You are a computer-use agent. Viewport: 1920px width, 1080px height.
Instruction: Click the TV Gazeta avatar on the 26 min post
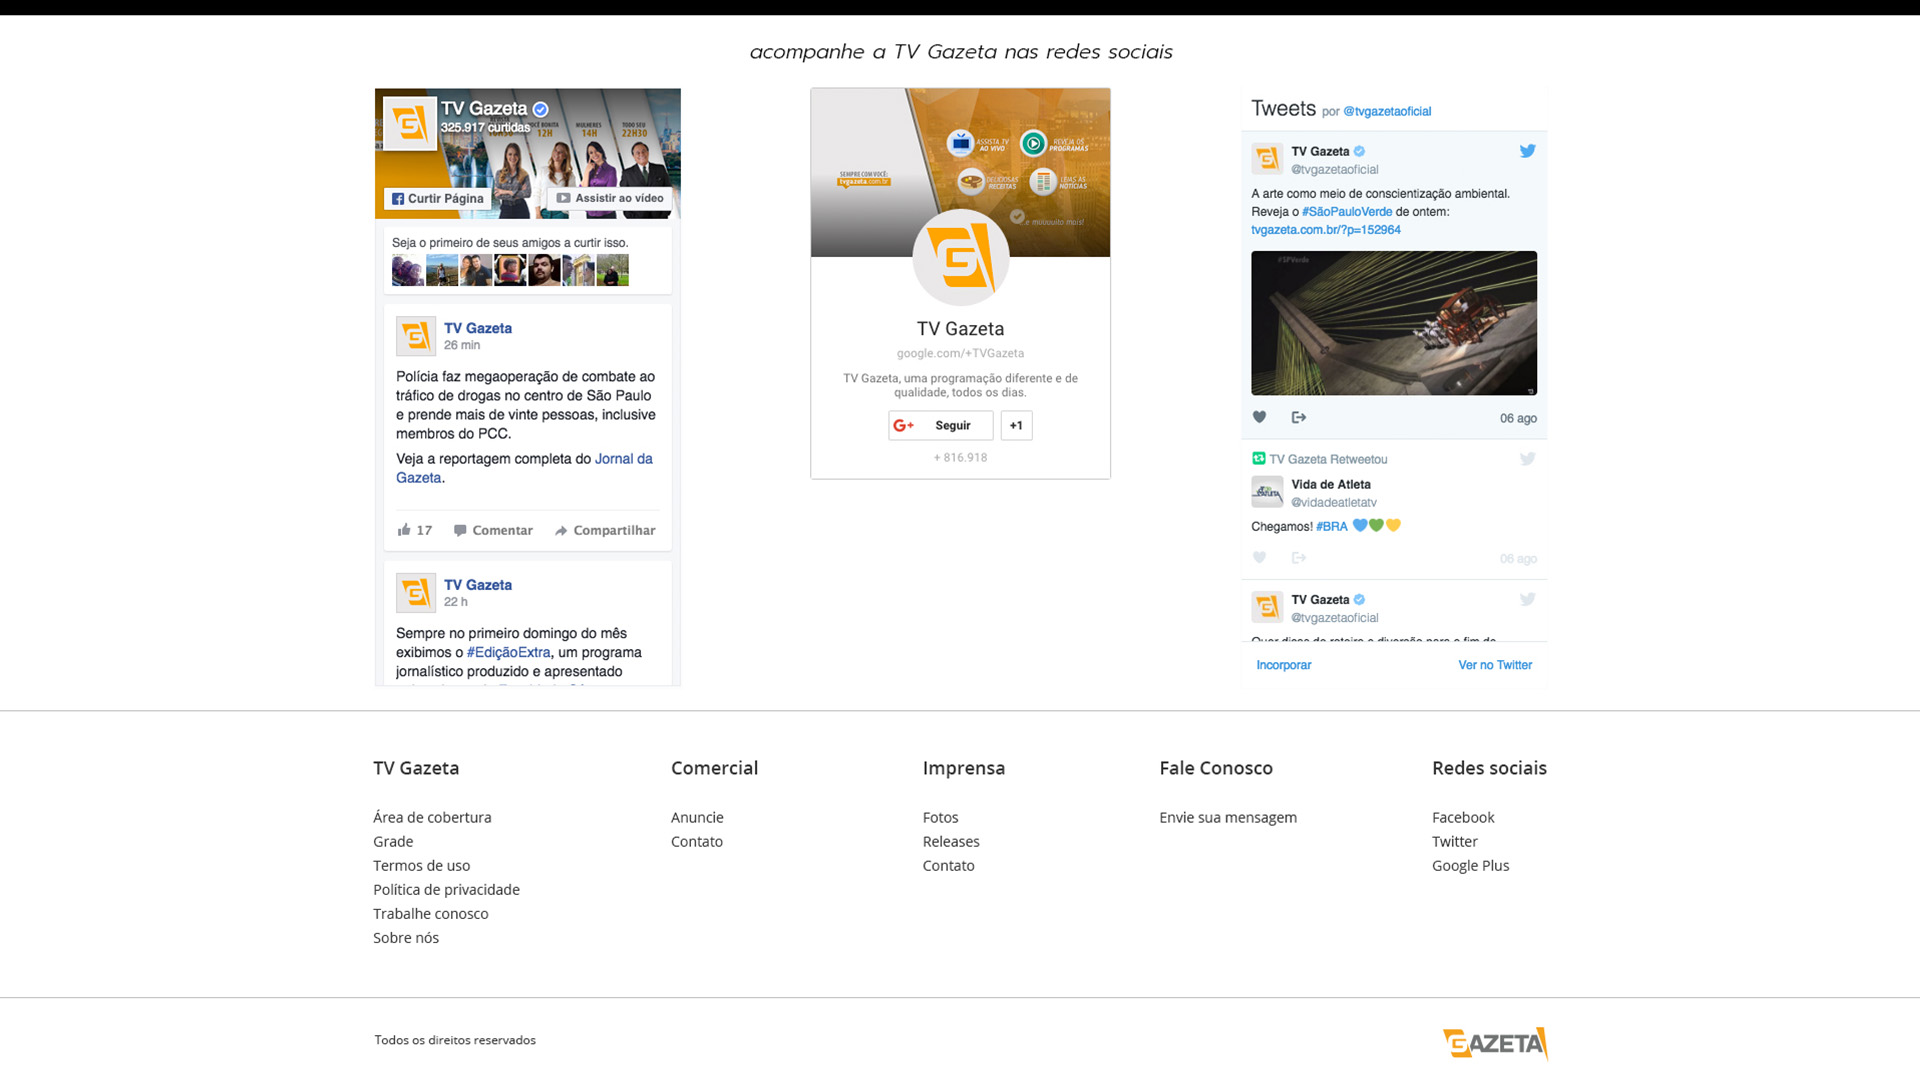pyautogui.click(x=416, y=336)
